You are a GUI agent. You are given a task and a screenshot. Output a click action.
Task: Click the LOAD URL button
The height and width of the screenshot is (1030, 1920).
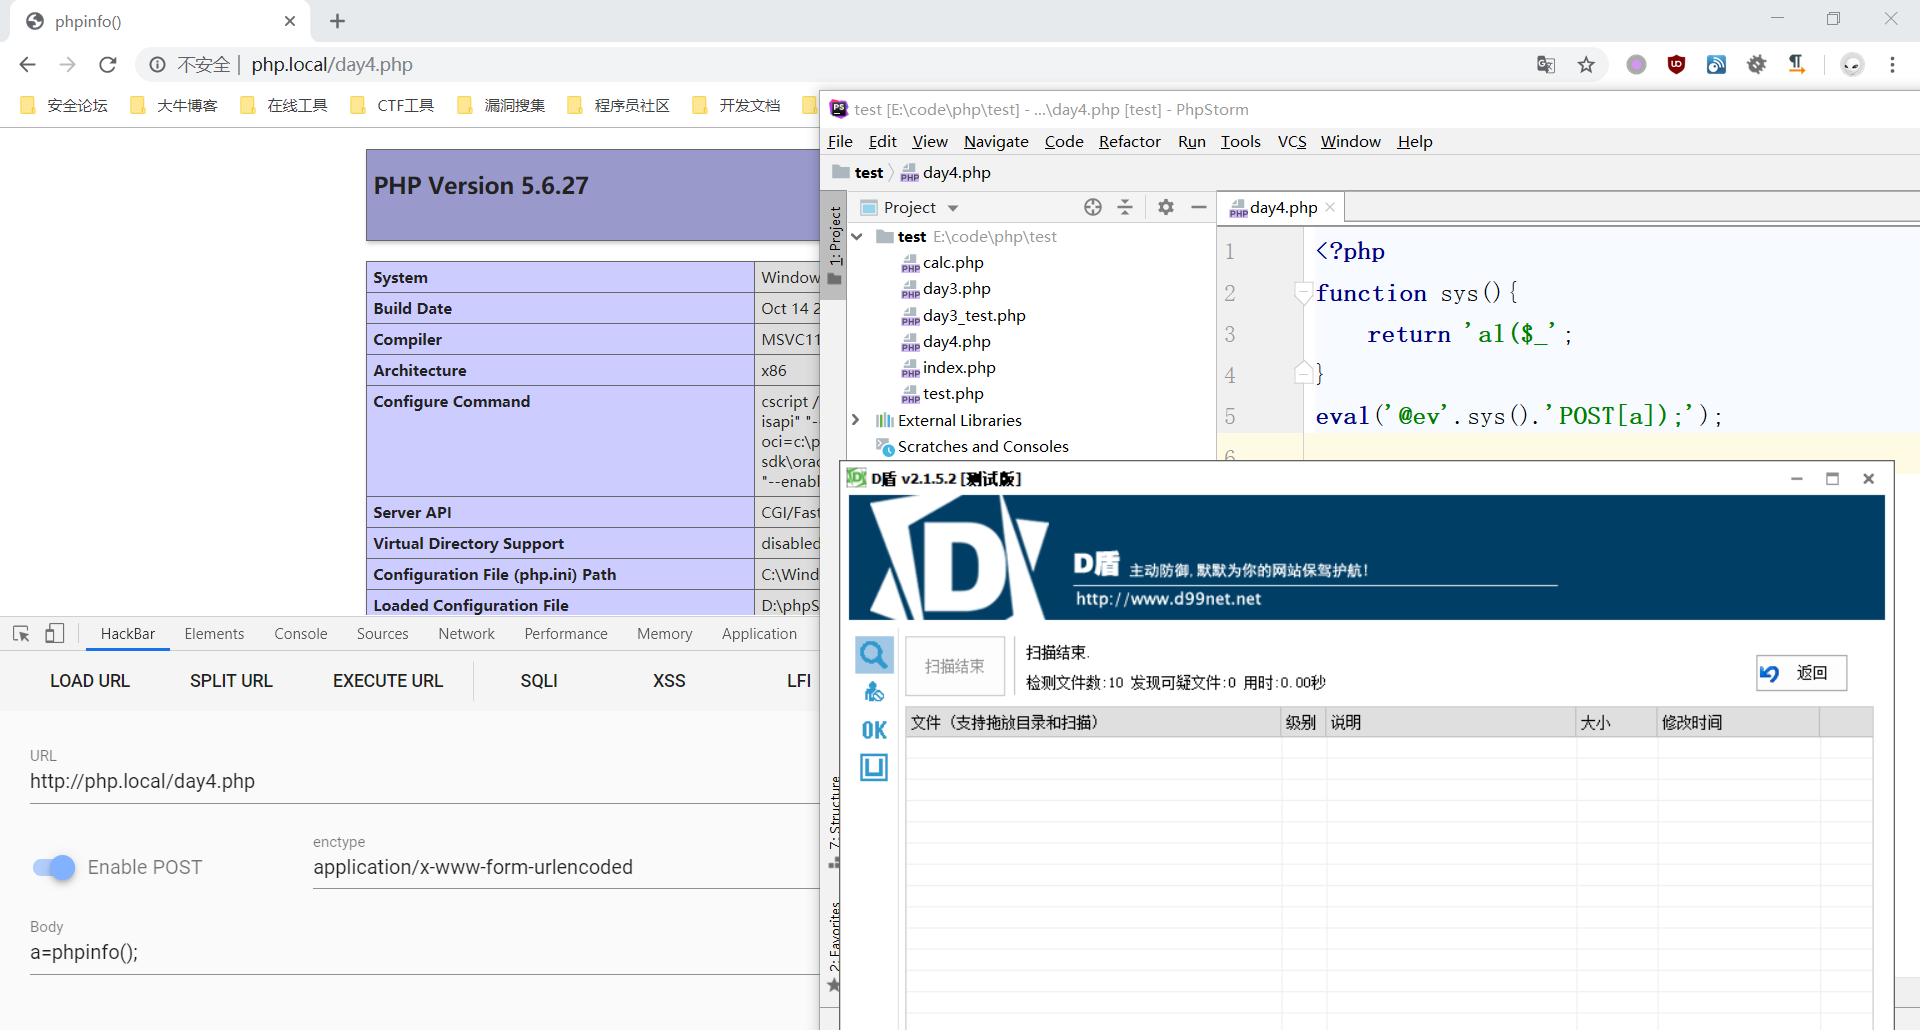pos(90,681)
